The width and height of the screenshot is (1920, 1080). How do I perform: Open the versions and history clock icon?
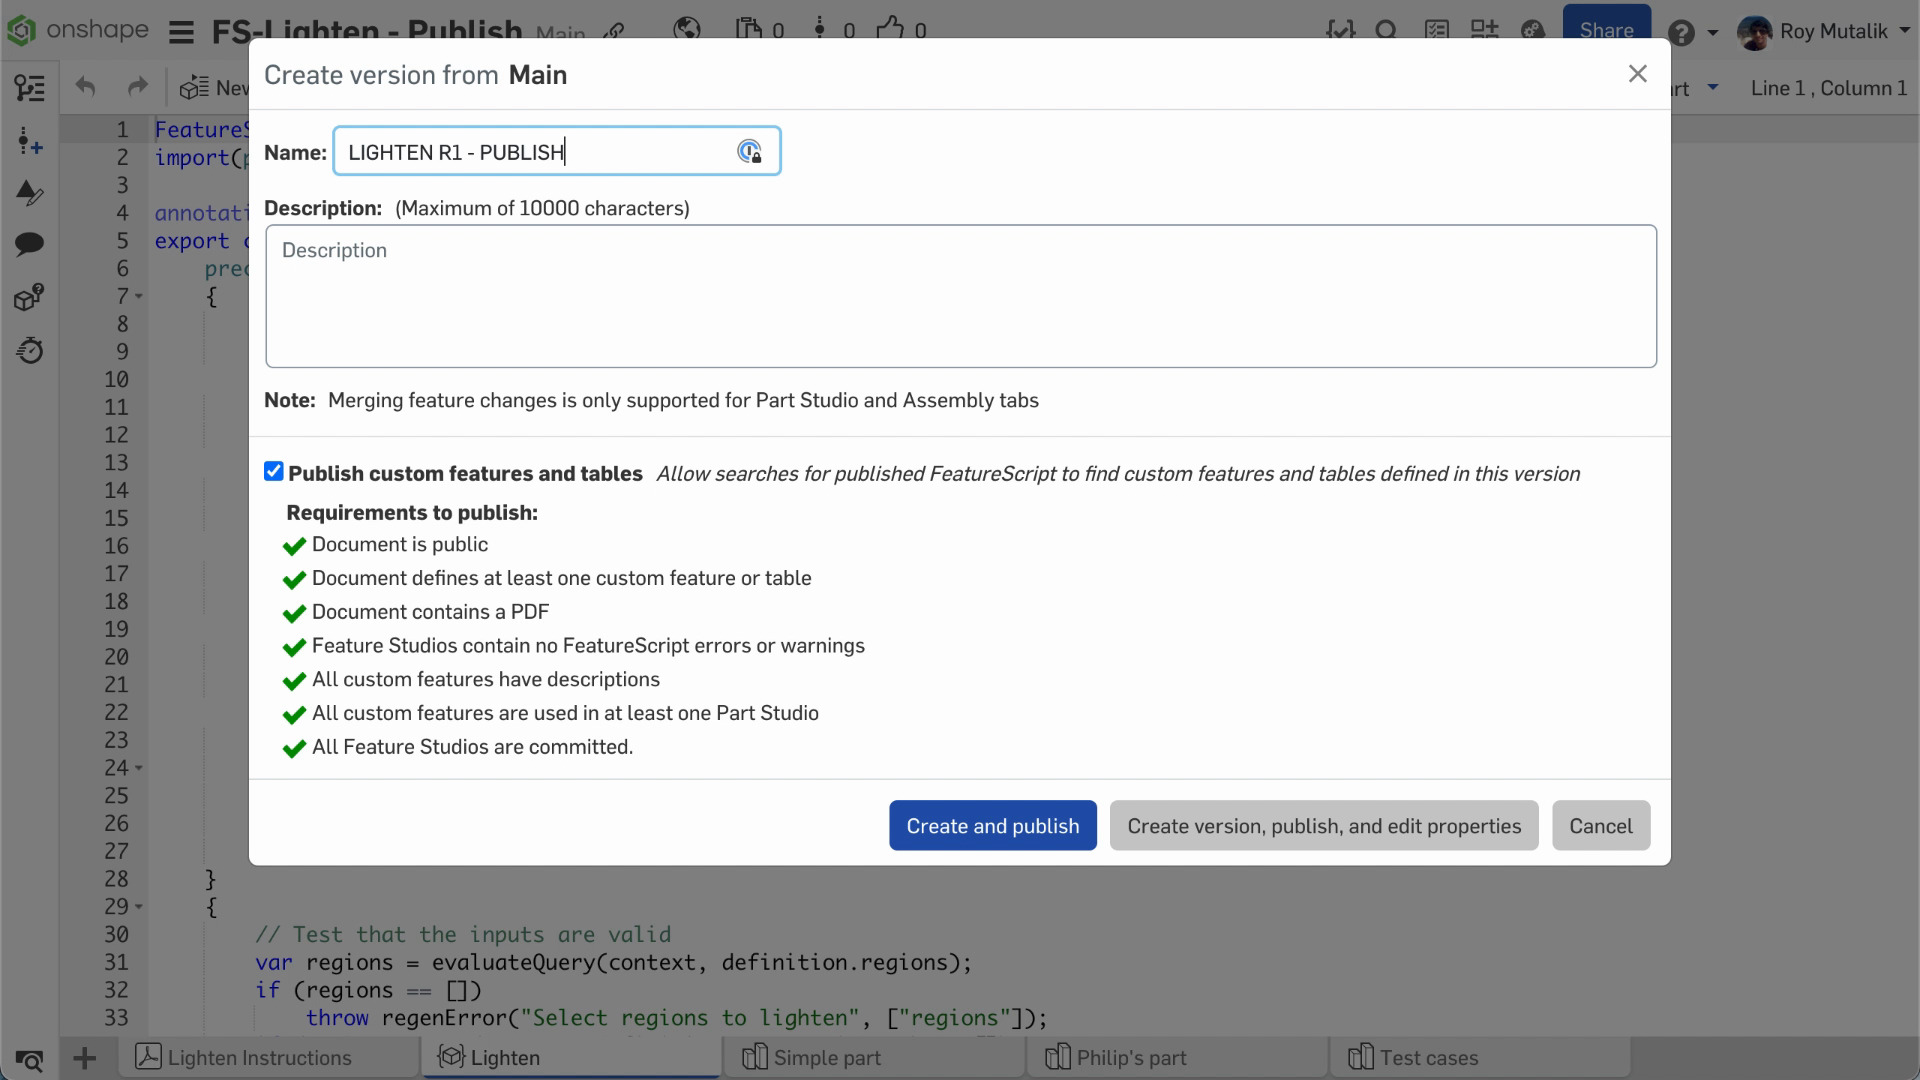tap(30, 351)
